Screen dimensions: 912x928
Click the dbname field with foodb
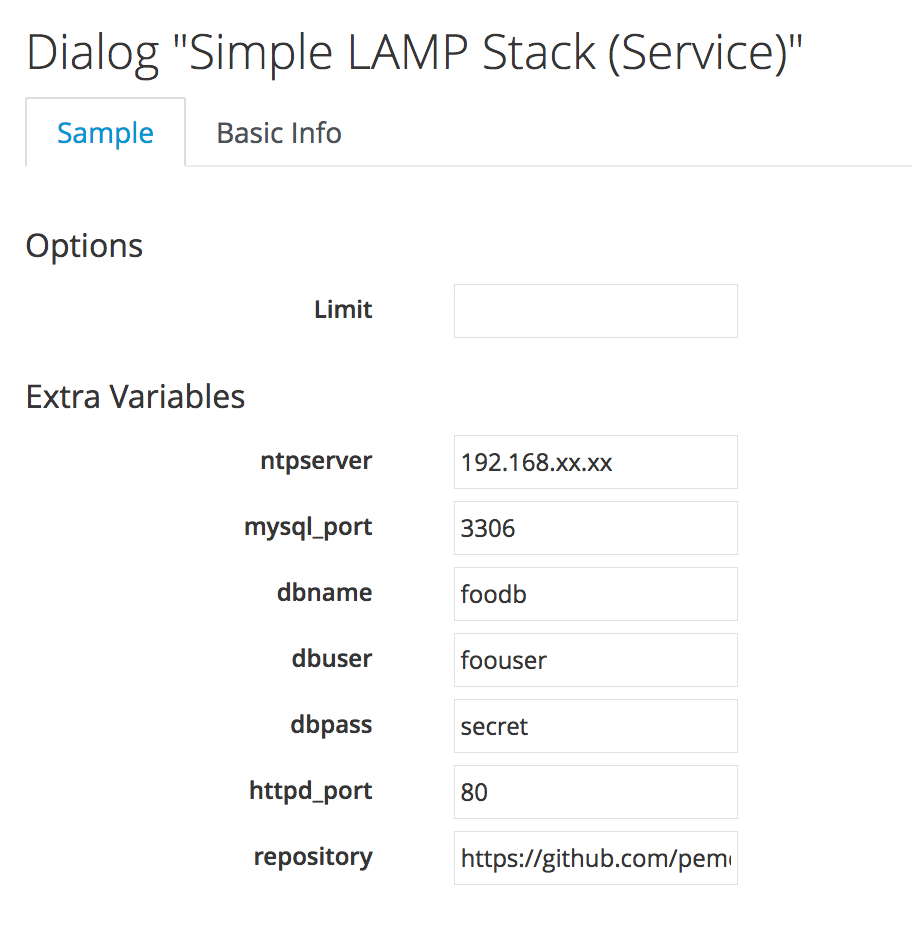(x=595, y=594)
